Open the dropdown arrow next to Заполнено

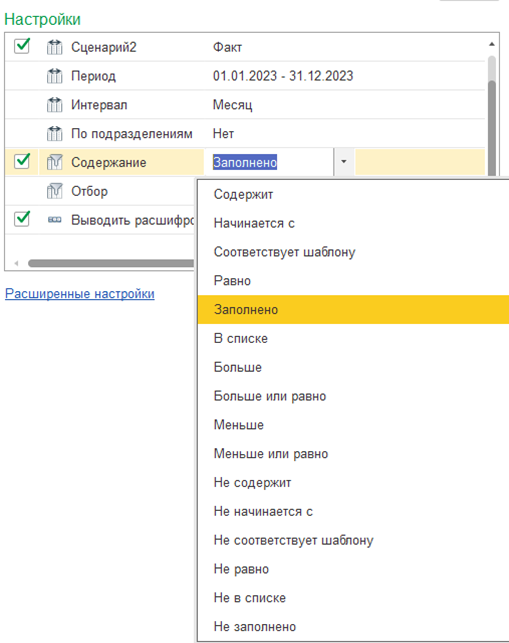tap(344, 162)
